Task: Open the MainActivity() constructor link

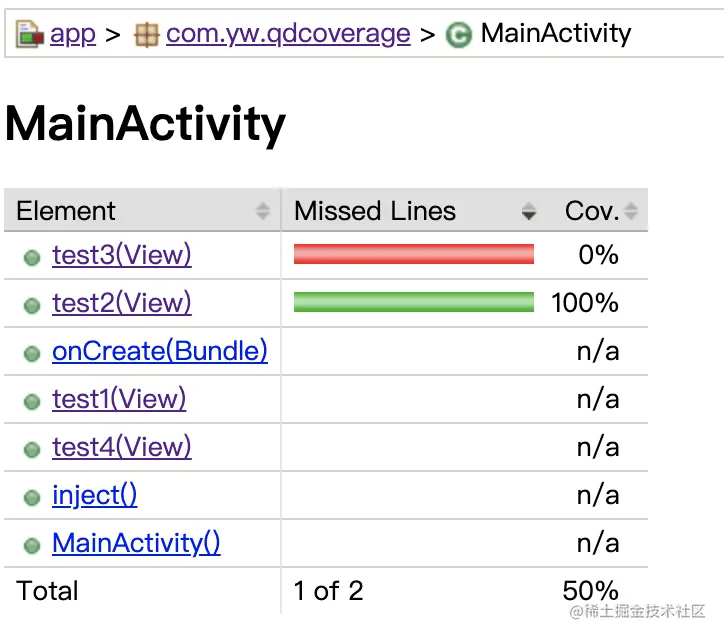Action: click(136, 543)
